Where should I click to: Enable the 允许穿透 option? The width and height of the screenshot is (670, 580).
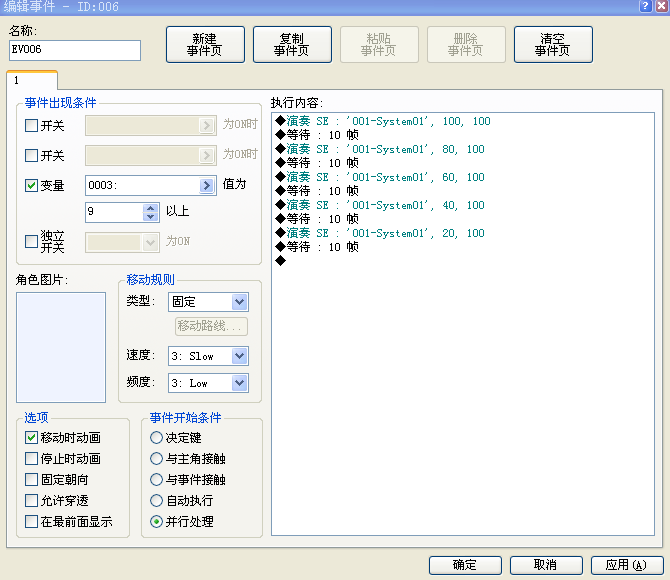(31, 501)
